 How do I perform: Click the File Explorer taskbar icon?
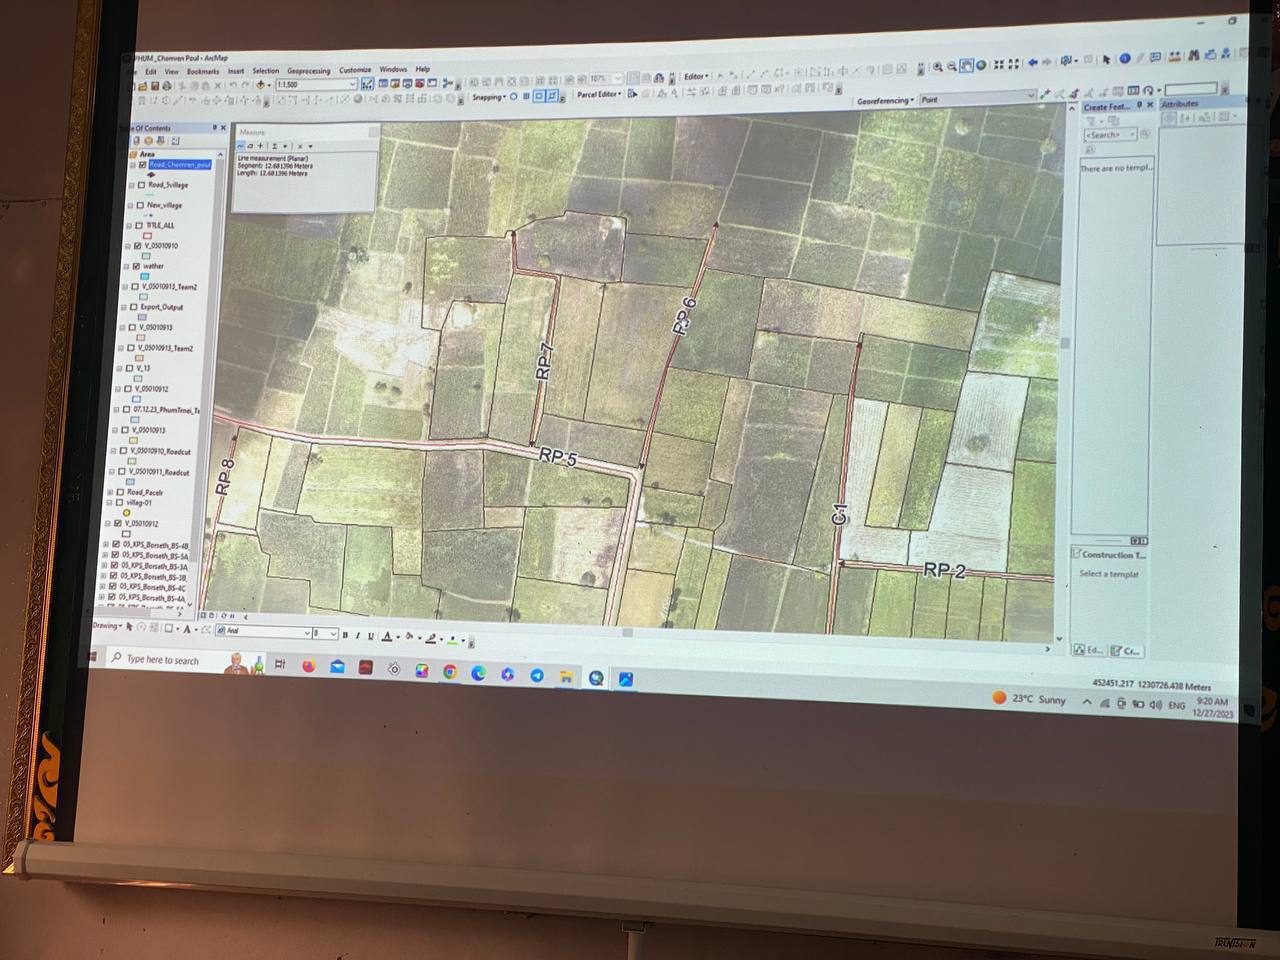point(566,677)
